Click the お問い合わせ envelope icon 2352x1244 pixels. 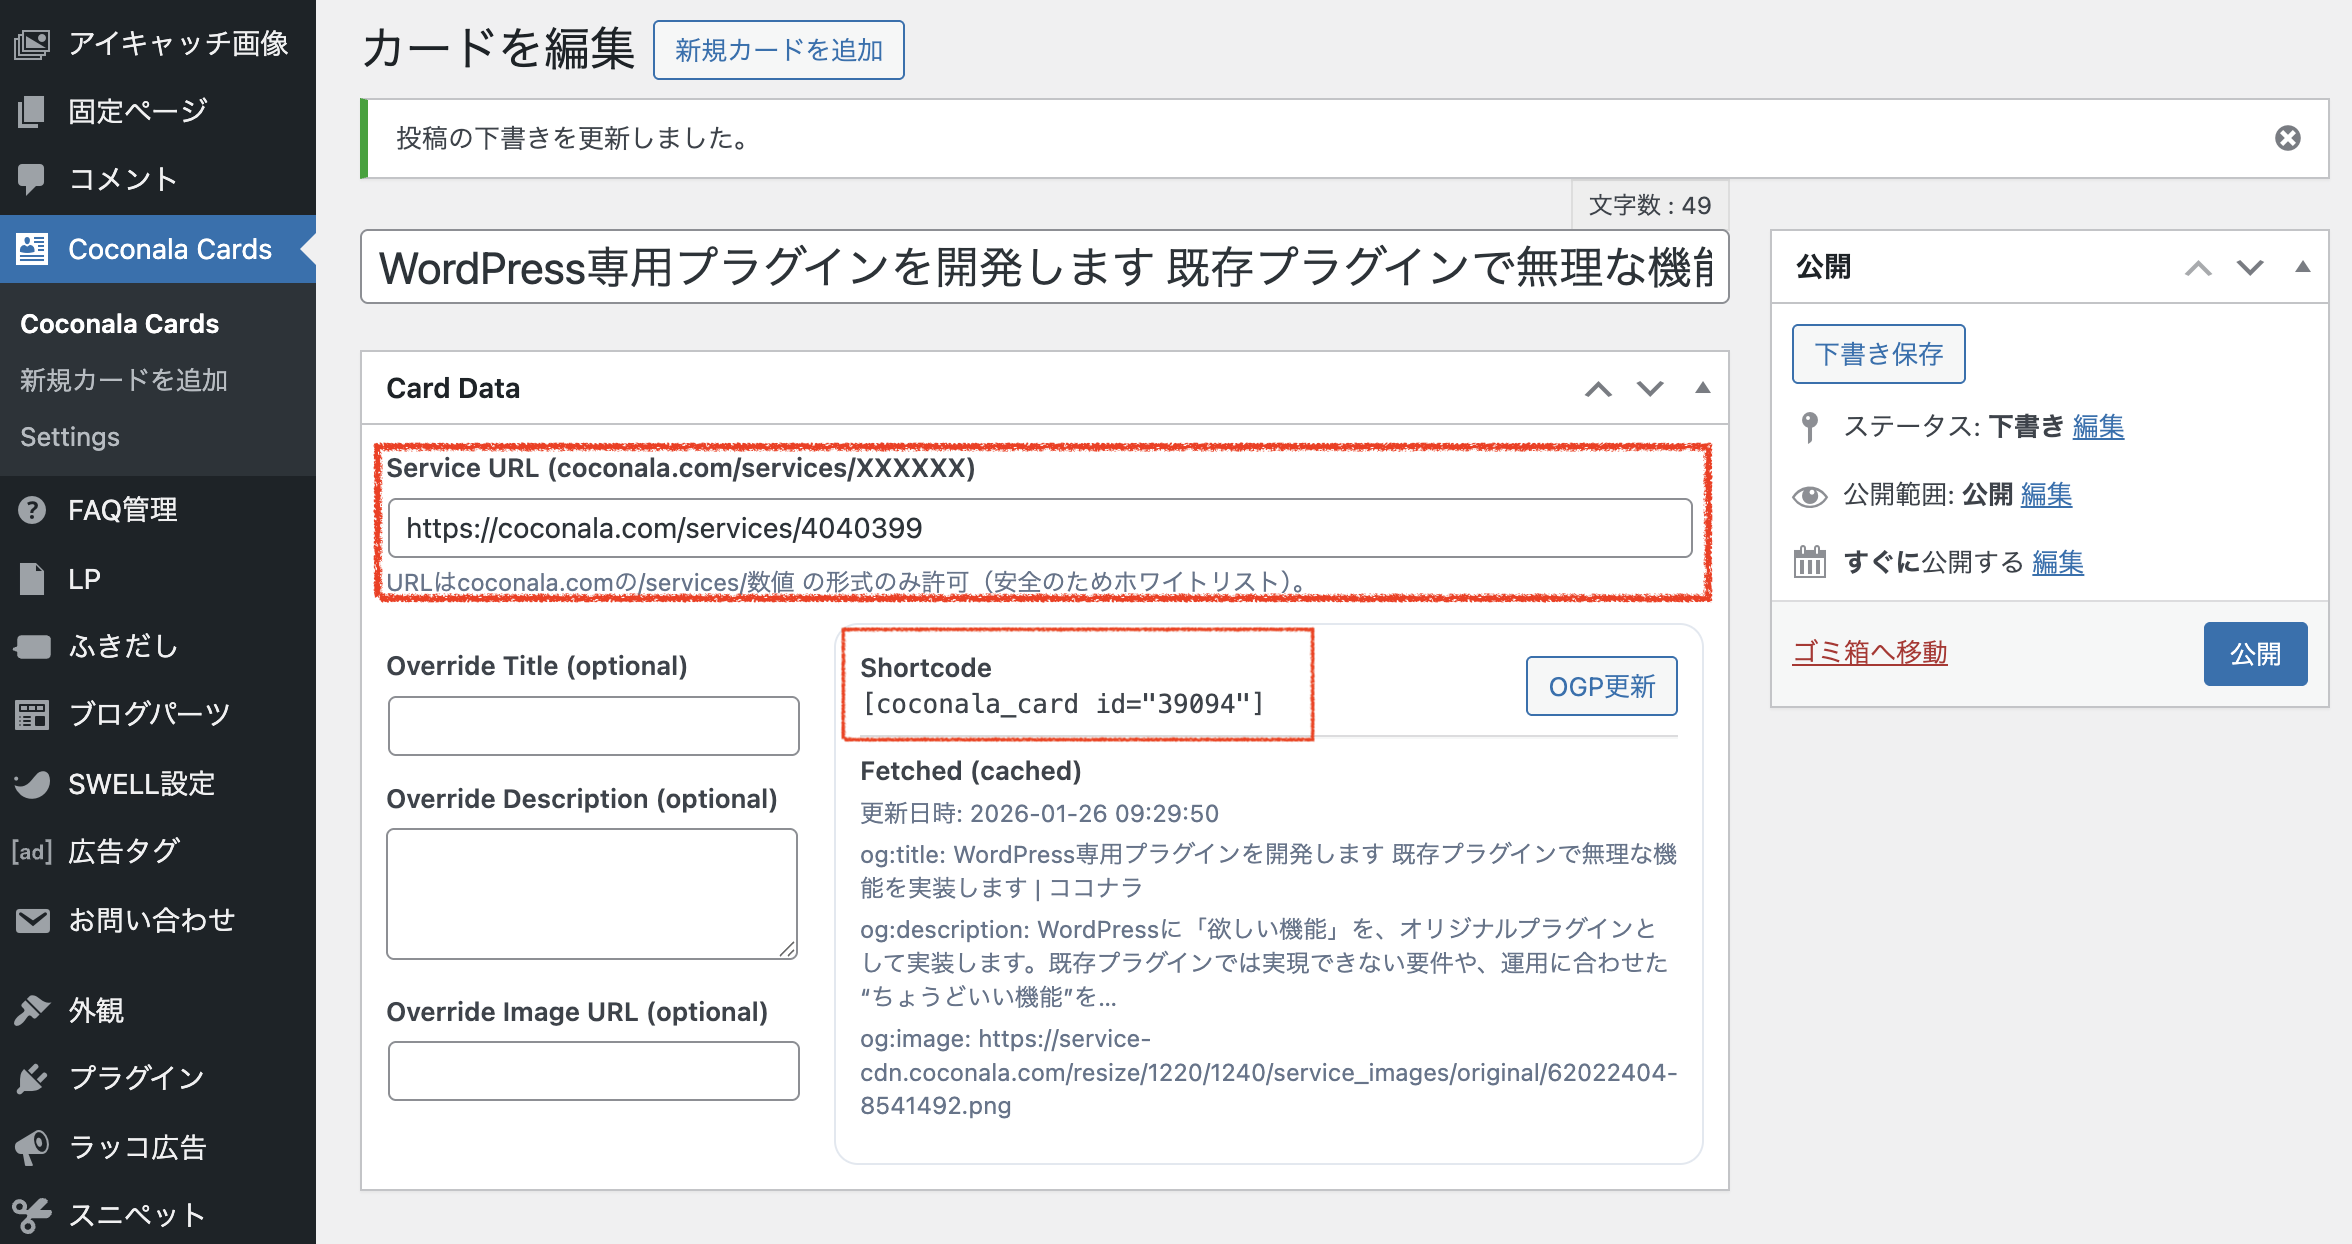32,920
